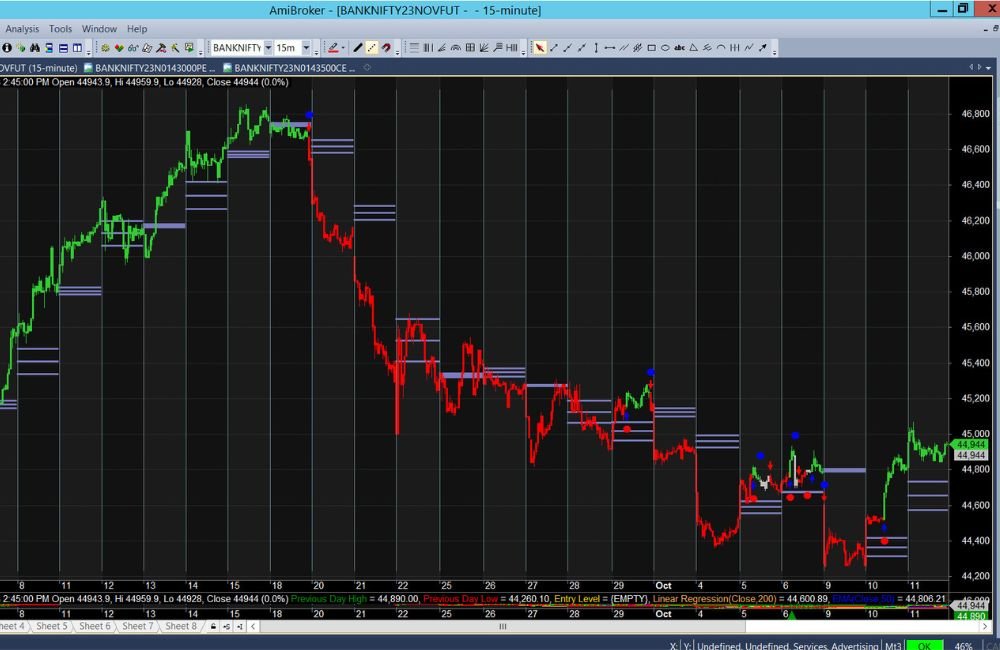Click the glasses explore icon
Image resolution: width=1000 pixels, height=650 pixels.
coord(133,48)
